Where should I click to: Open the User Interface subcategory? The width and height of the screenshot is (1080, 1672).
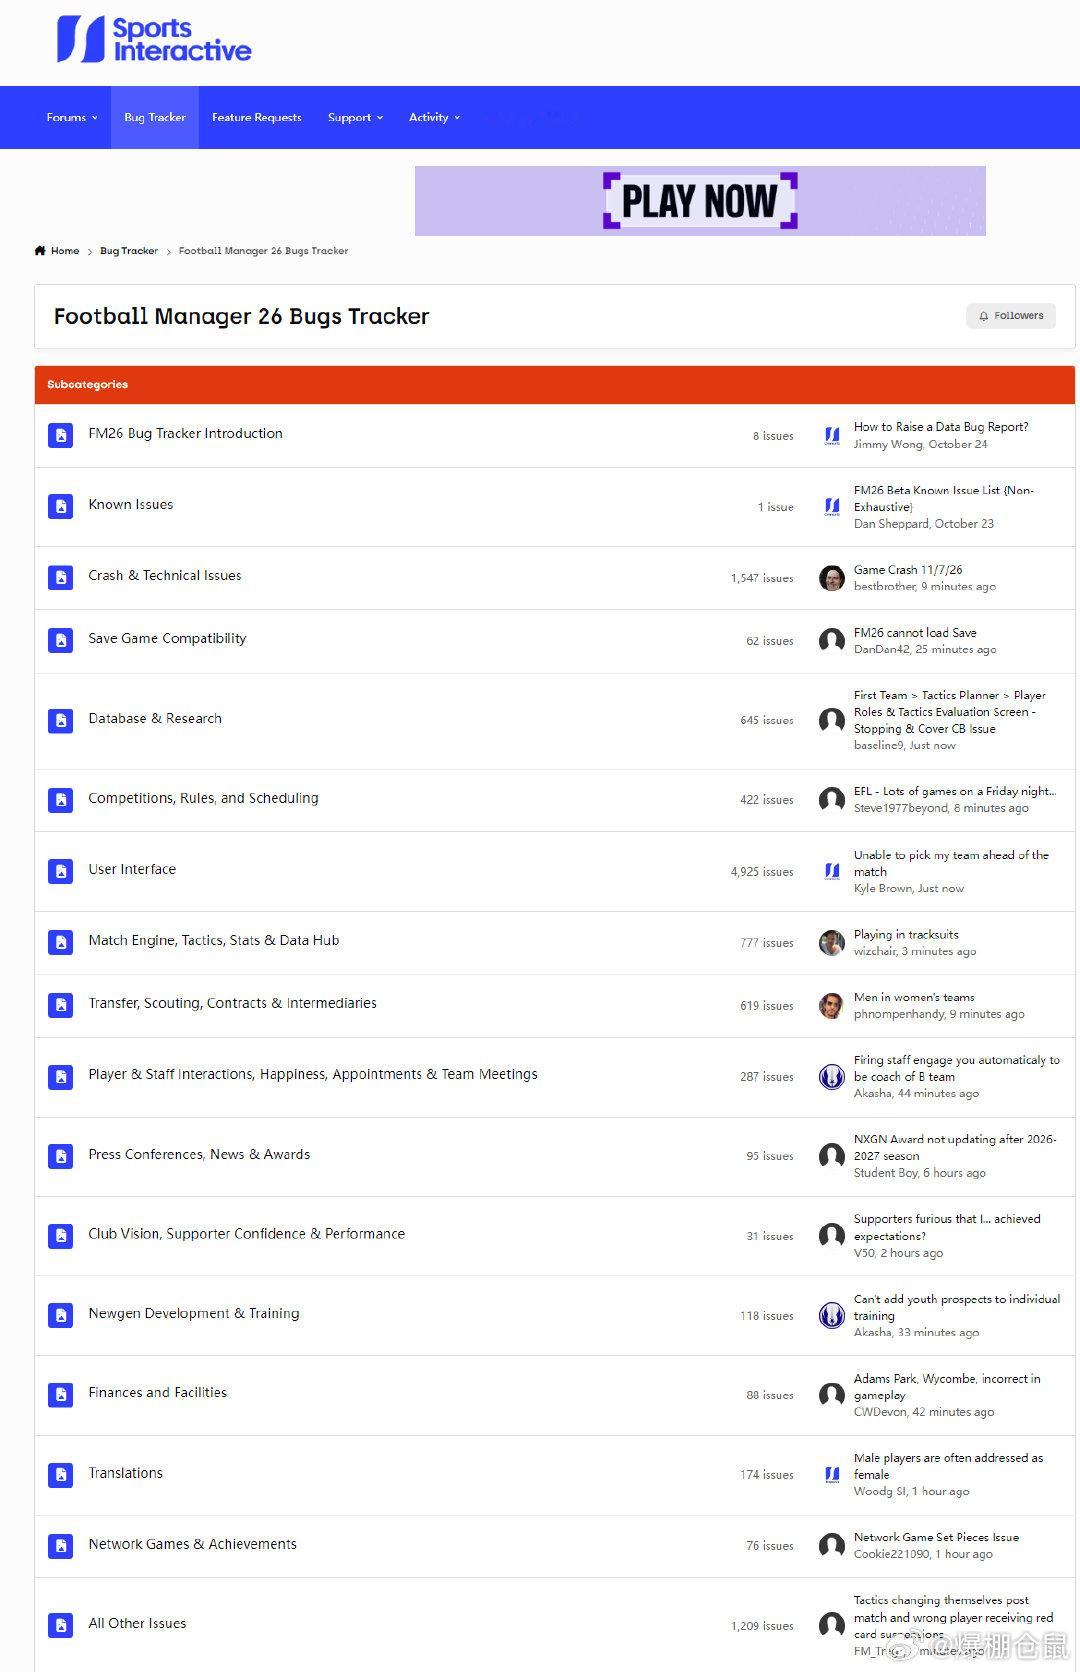(x=132, y=869)
